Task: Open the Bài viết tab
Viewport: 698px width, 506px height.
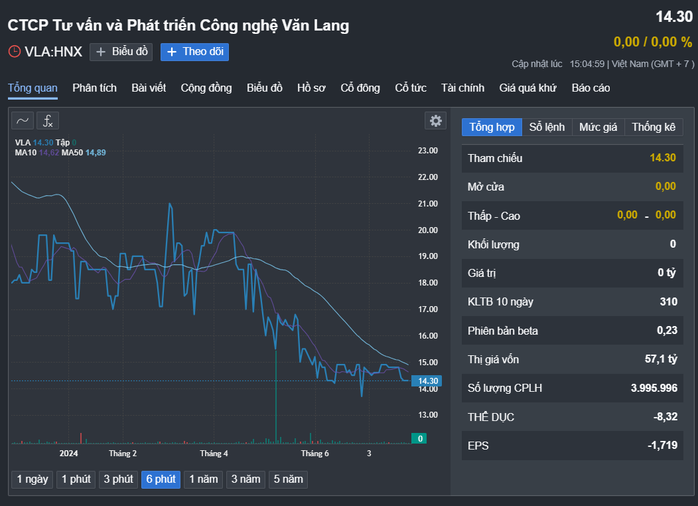Action: (149, 88)
